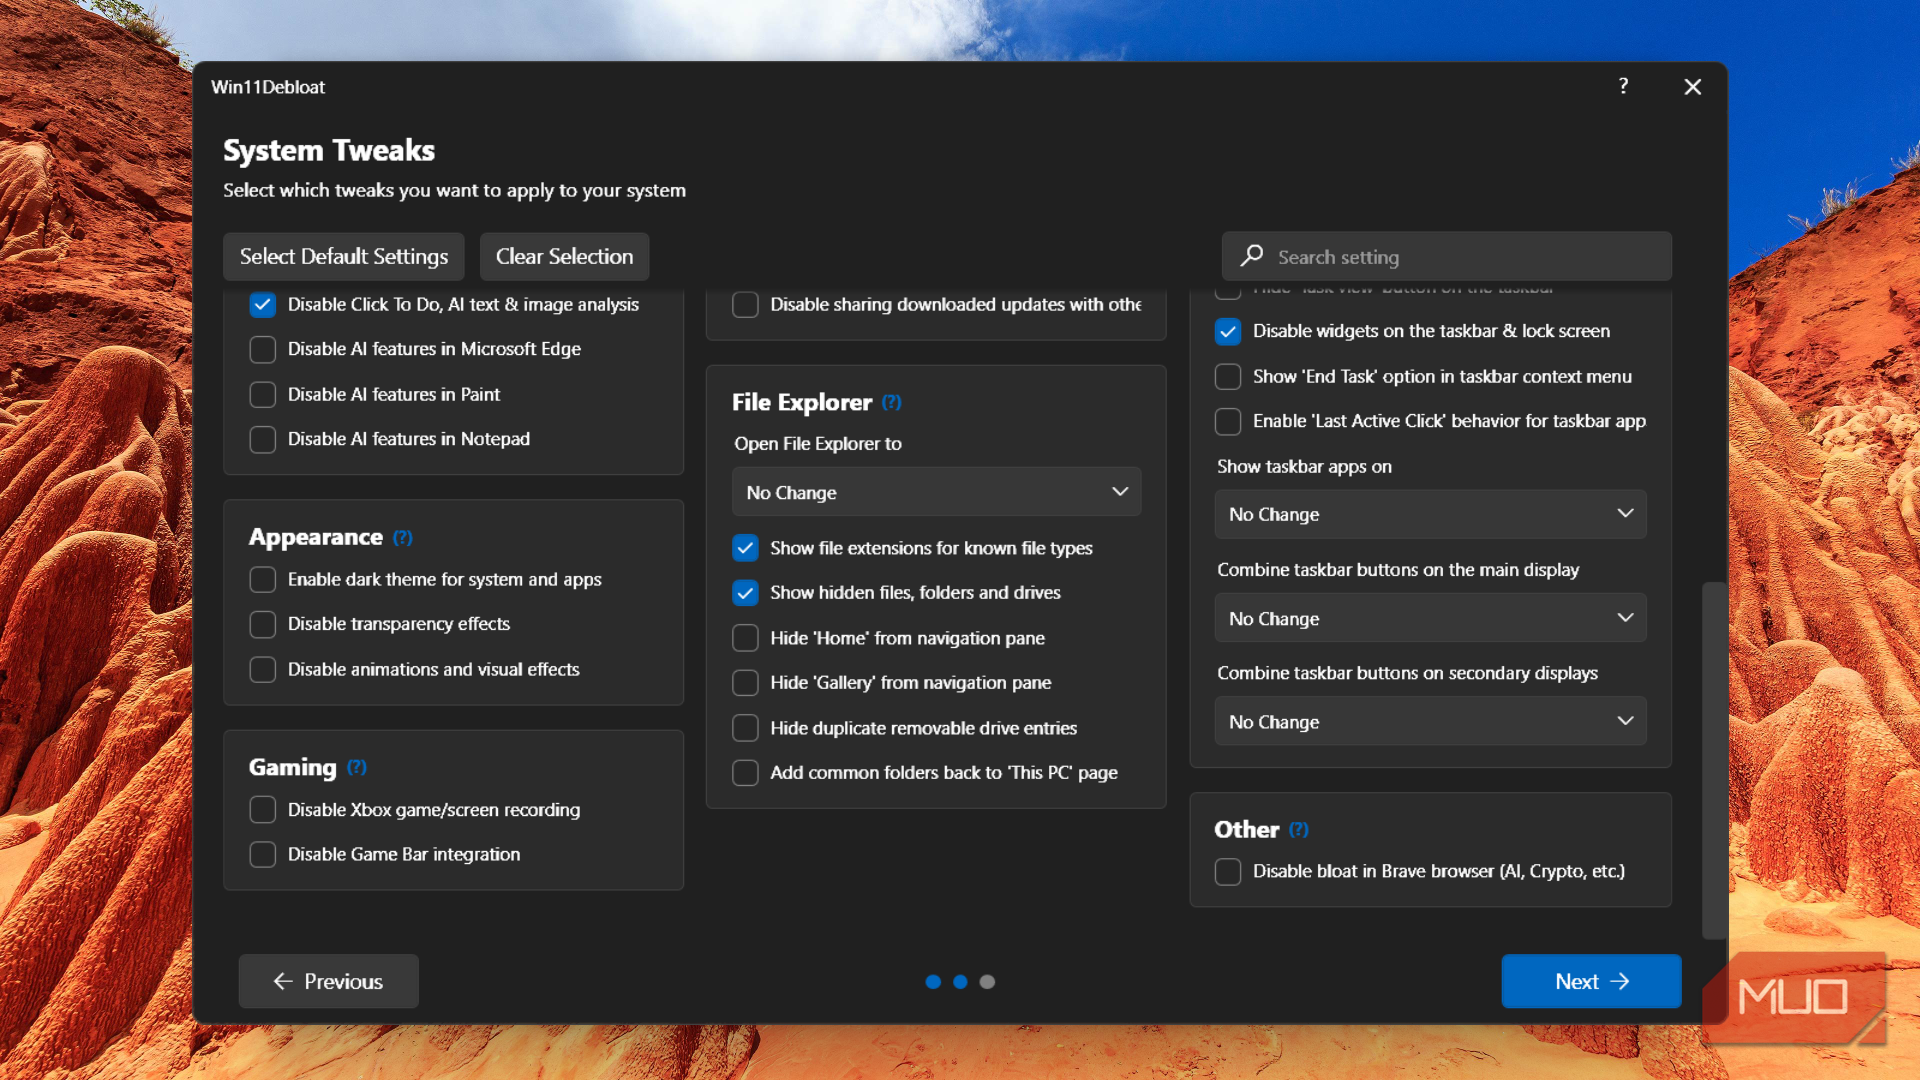The height and width of the screenshot is (1080, 1920).
Task: Close the Win11Debloat window
Action: (x=1692, y=87)
